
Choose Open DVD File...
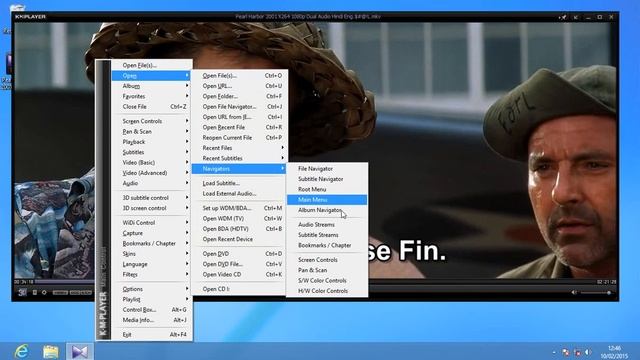point(240,264)
